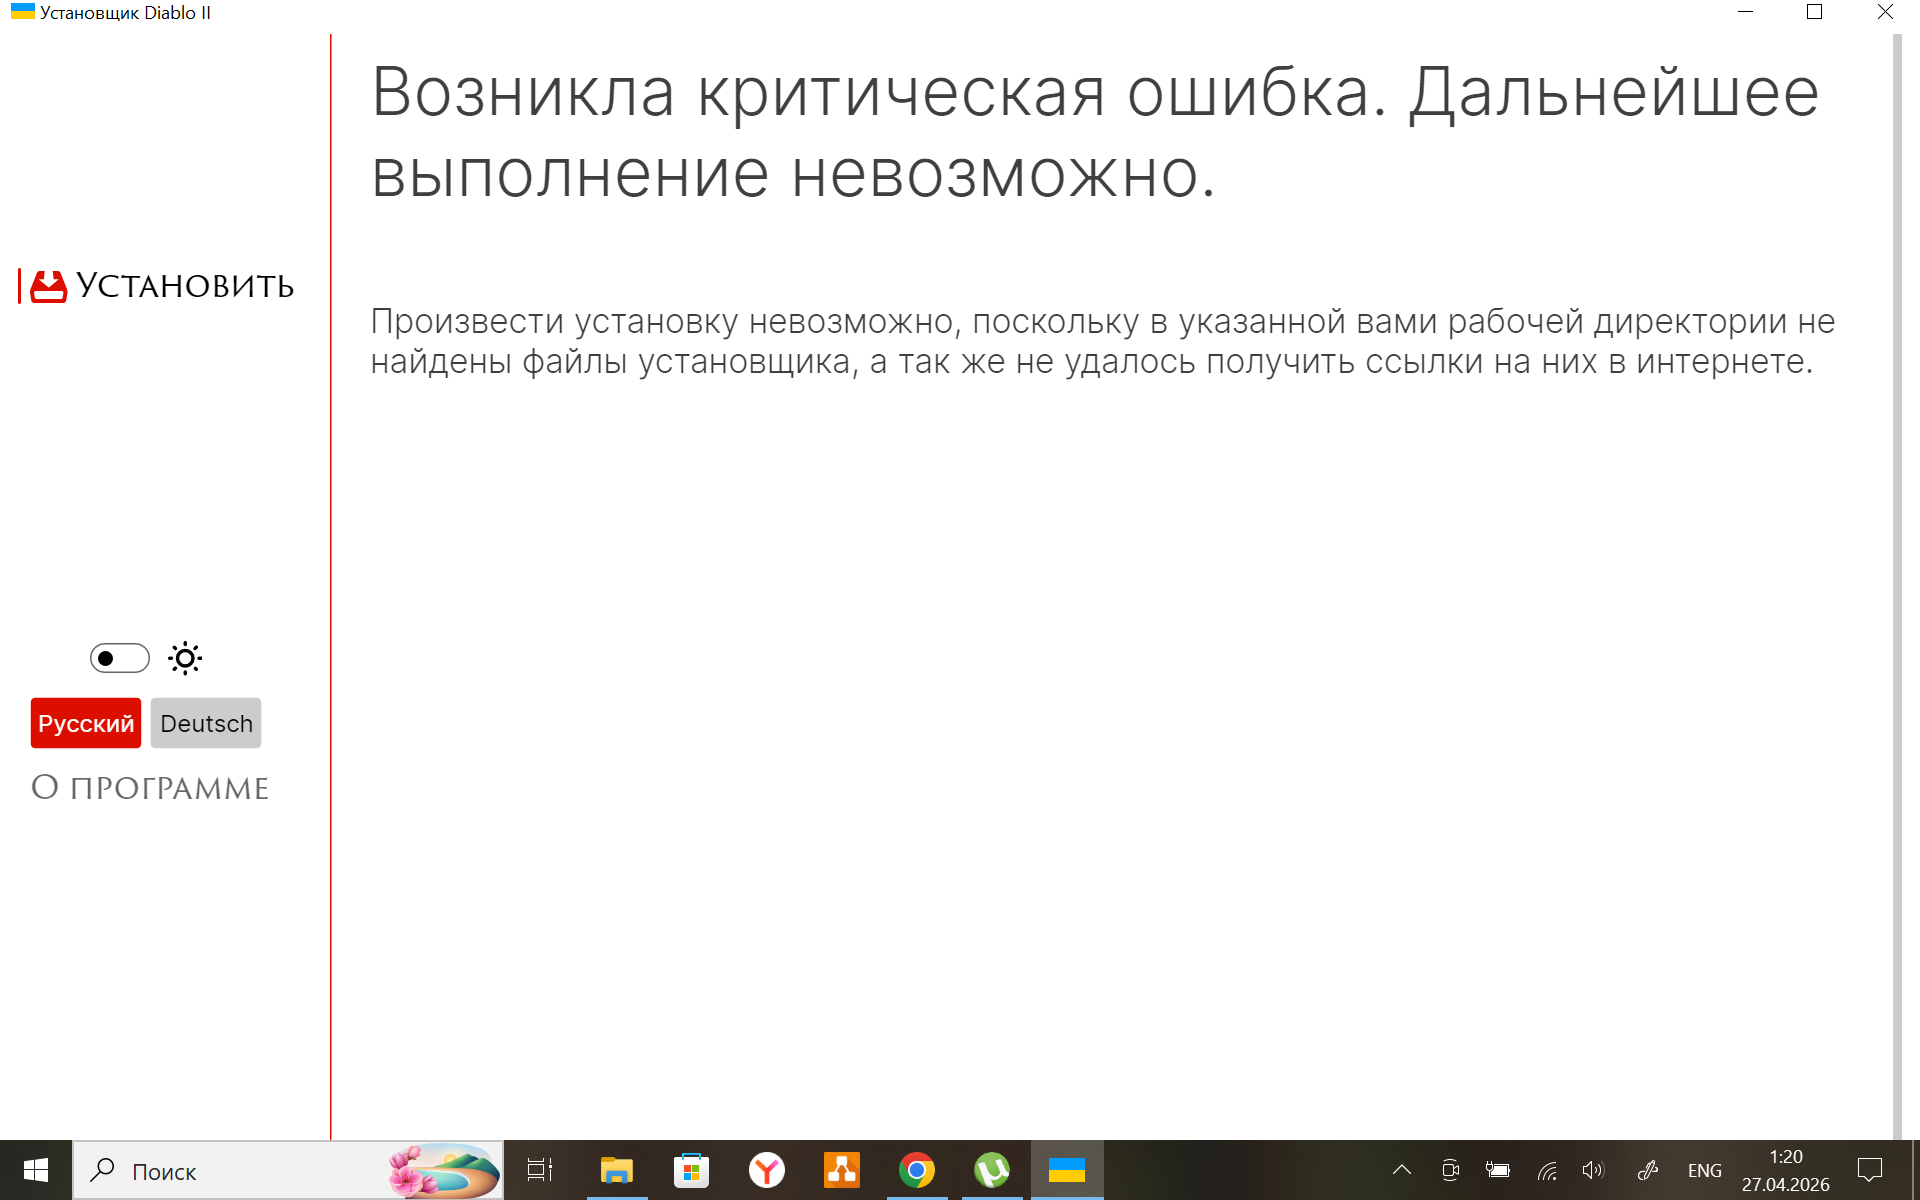Click the Show desktop strip at taskbar edge
This screenshot has width=1920, height=1200.
(x=1915, y=1170)
